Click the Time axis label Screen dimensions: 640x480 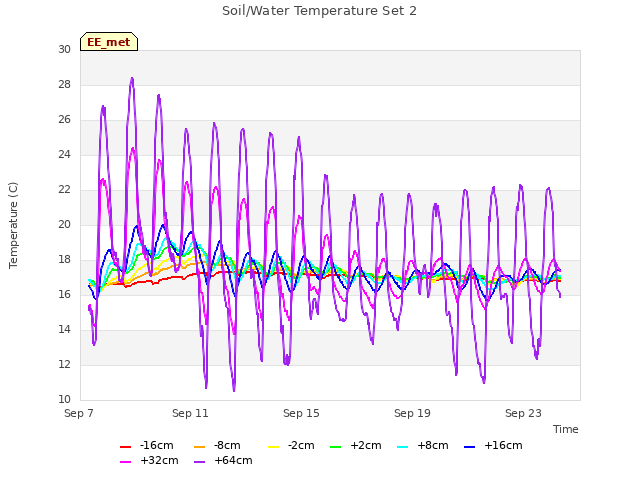click(x=566, y=429)
